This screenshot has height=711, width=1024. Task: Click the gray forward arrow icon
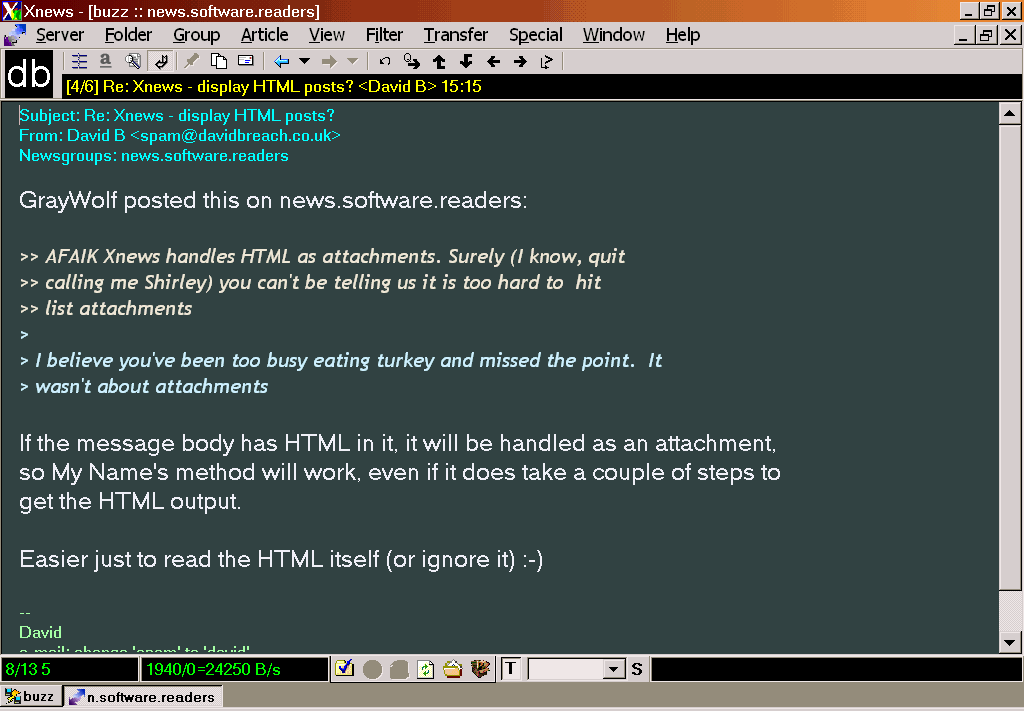tap(329, 61)
